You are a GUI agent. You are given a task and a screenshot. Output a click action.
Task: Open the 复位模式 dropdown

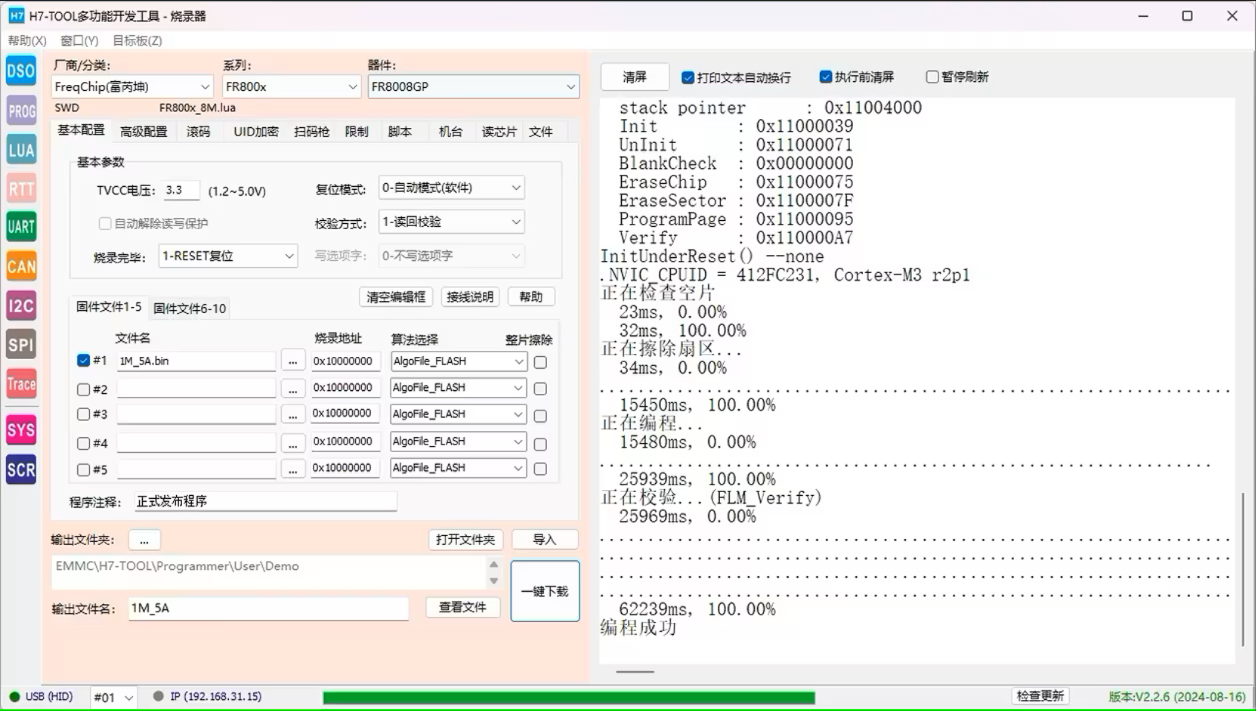tap(451, 188)
